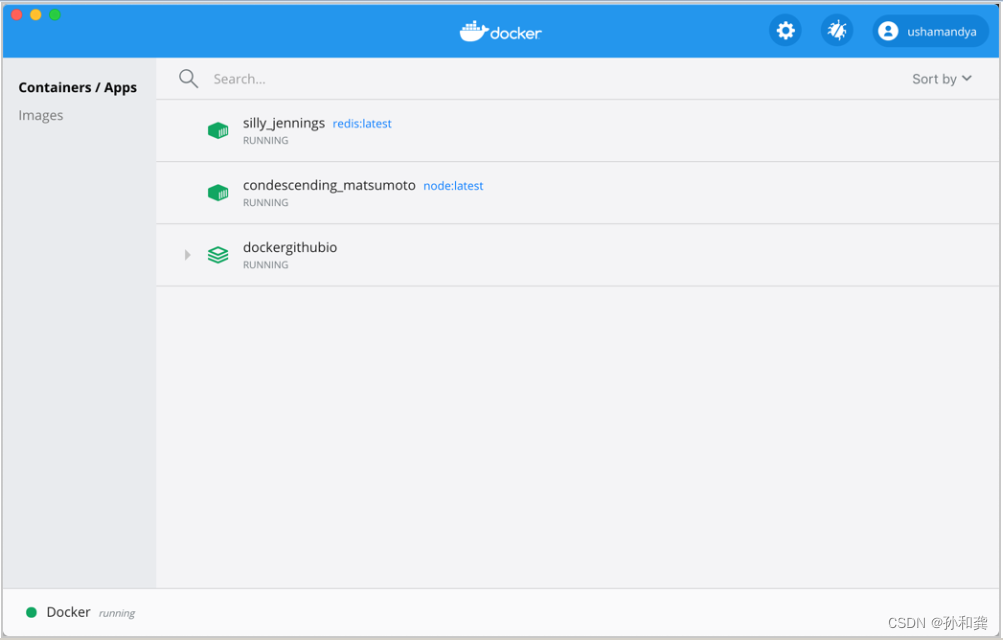
Task: Switch to the Images section
Action: [x=41, y=116]
